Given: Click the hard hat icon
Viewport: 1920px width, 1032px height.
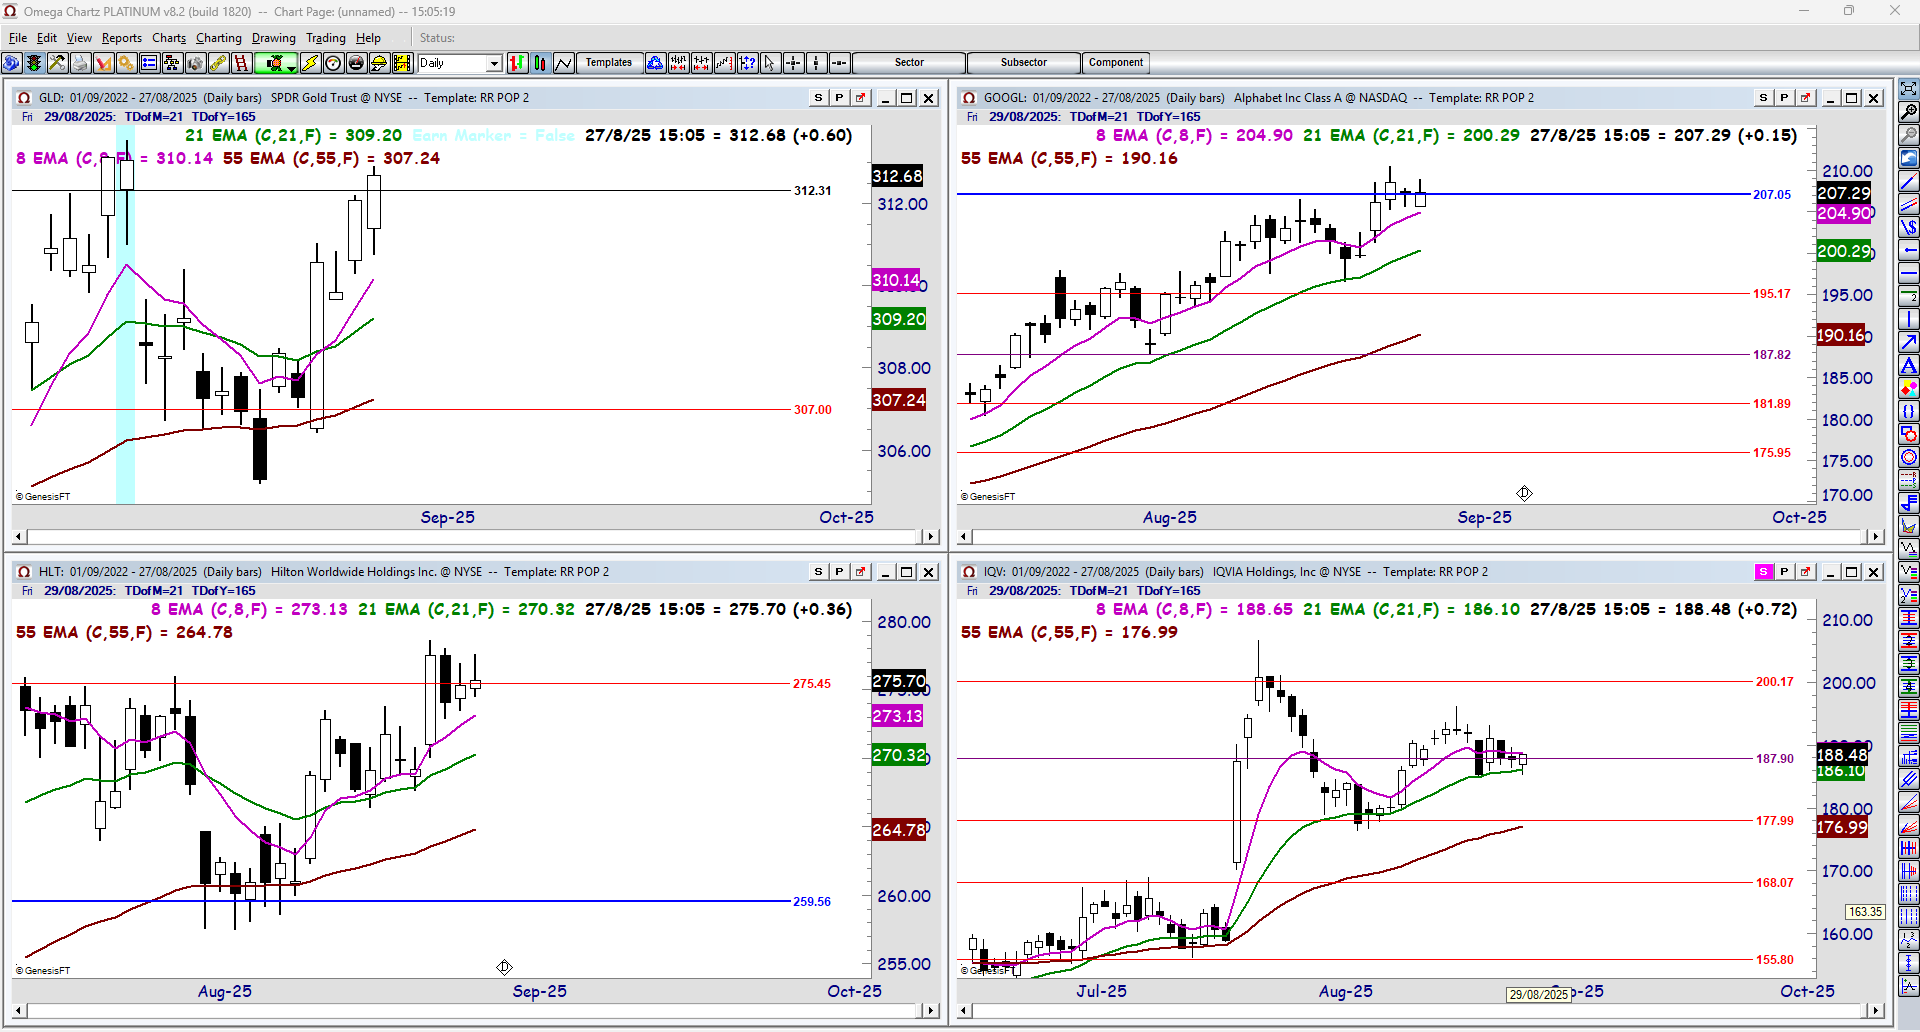Looking at the screenshot, I should 379,63.
